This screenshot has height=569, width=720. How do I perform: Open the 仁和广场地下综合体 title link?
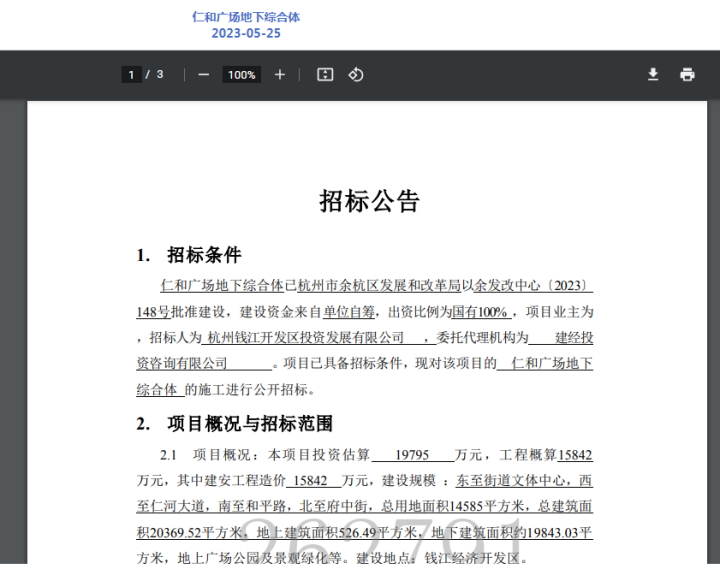tap(246, 17)
